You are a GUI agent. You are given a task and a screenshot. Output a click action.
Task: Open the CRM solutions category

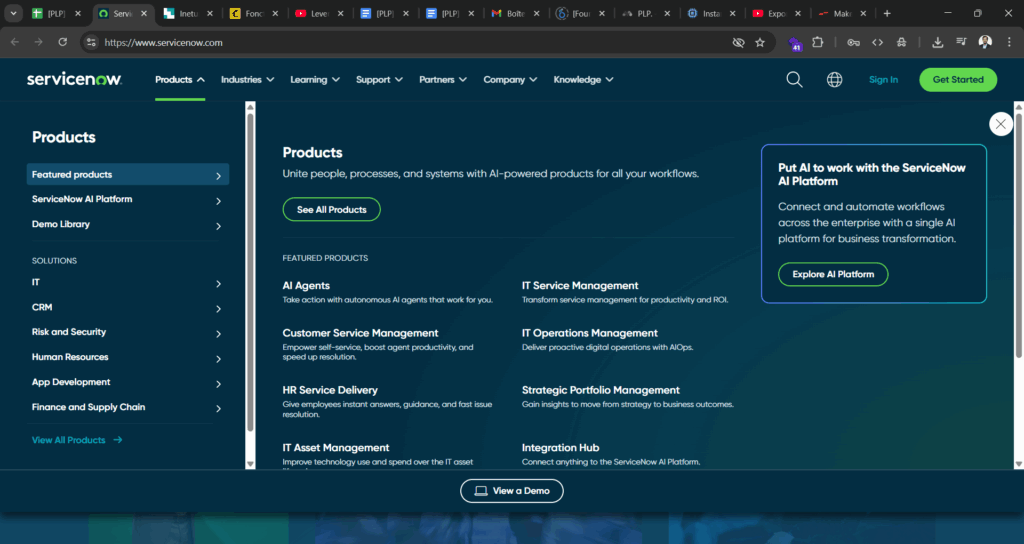127,308
